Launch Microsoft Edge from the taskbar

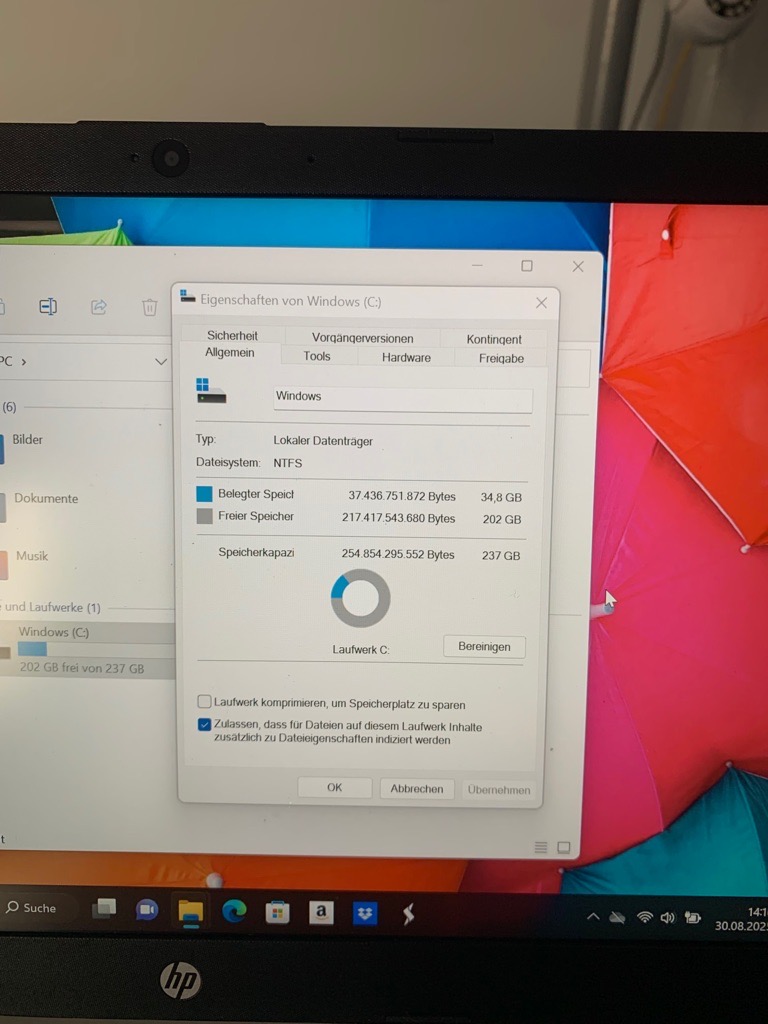coord(234,911)
